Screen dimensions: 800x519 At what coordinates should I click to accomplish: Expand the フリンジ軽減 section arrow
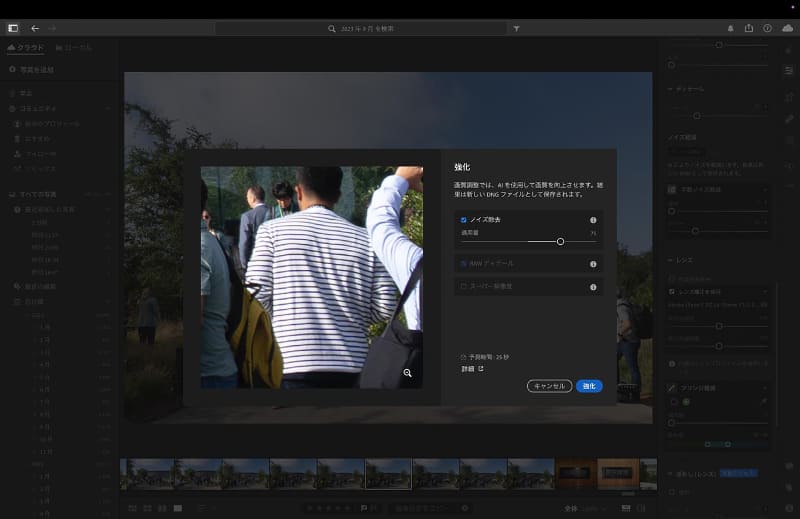pos(765,388)
